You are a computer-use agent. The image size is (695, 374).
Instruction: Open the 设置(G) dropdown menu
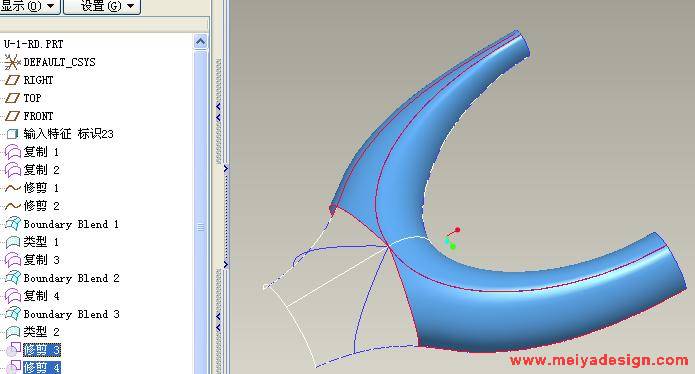pos(102,7)
